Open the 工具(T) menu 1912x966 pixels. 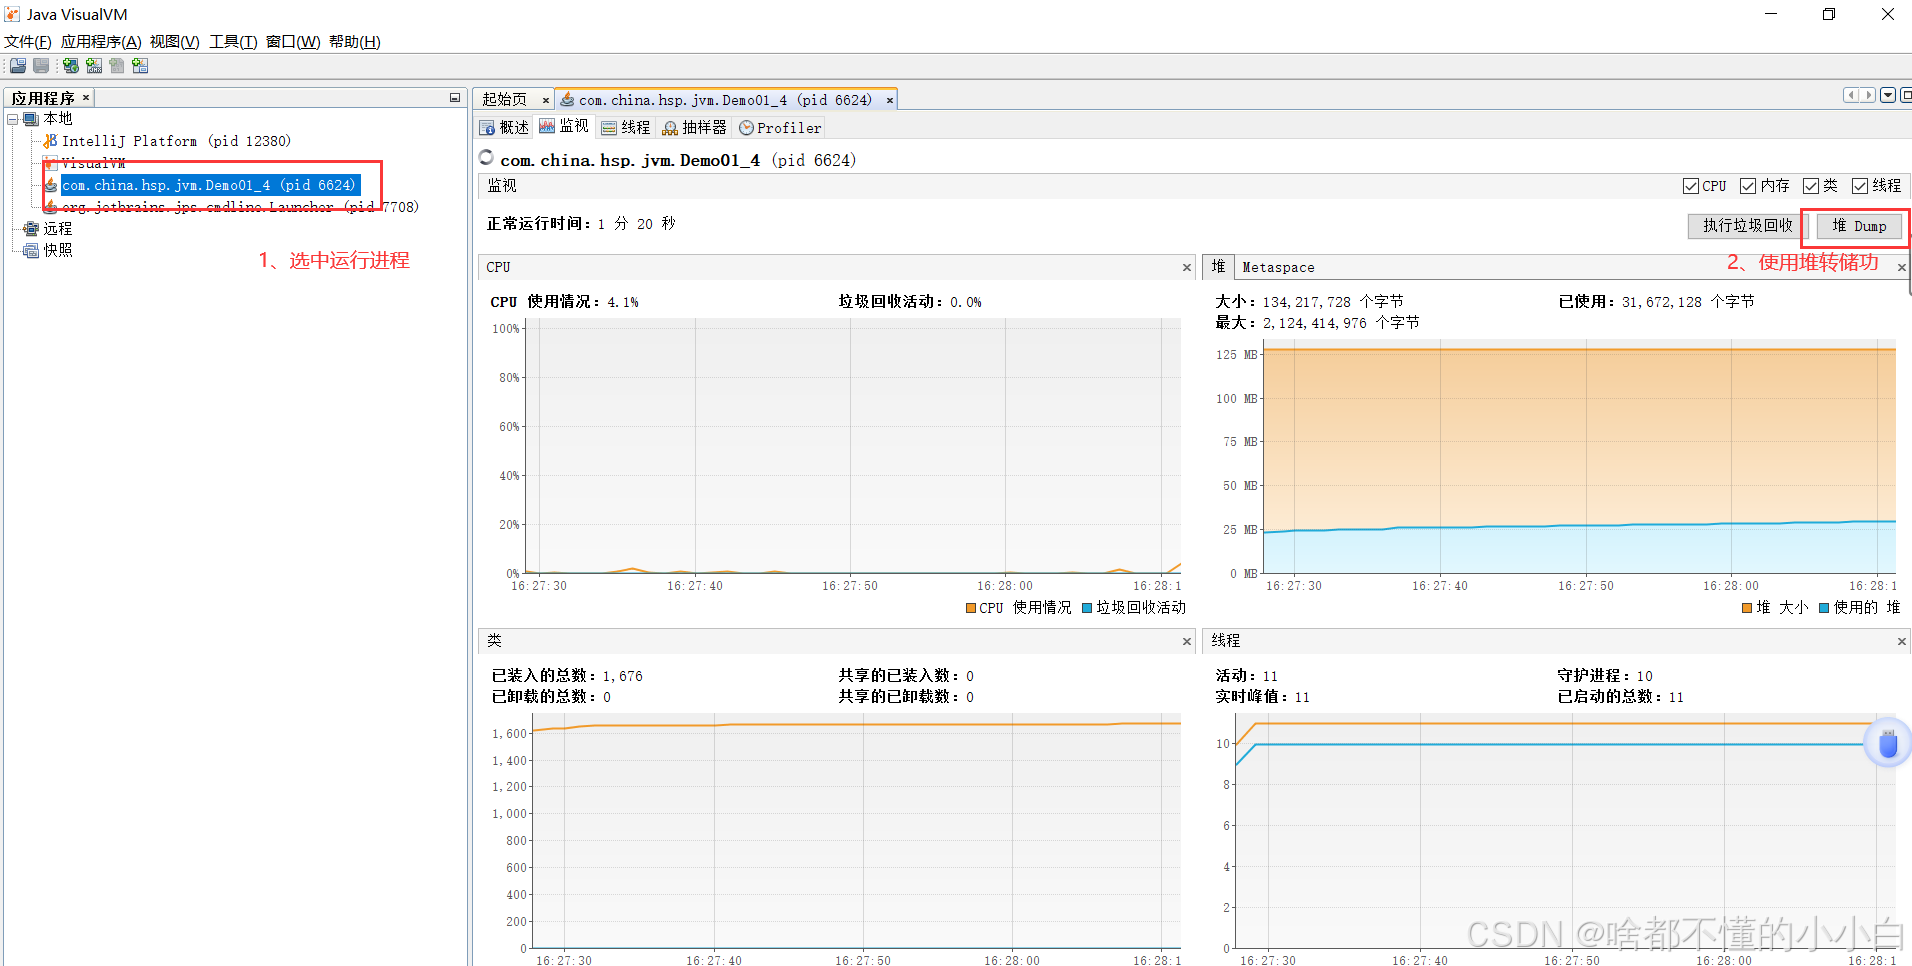(233, 42)
